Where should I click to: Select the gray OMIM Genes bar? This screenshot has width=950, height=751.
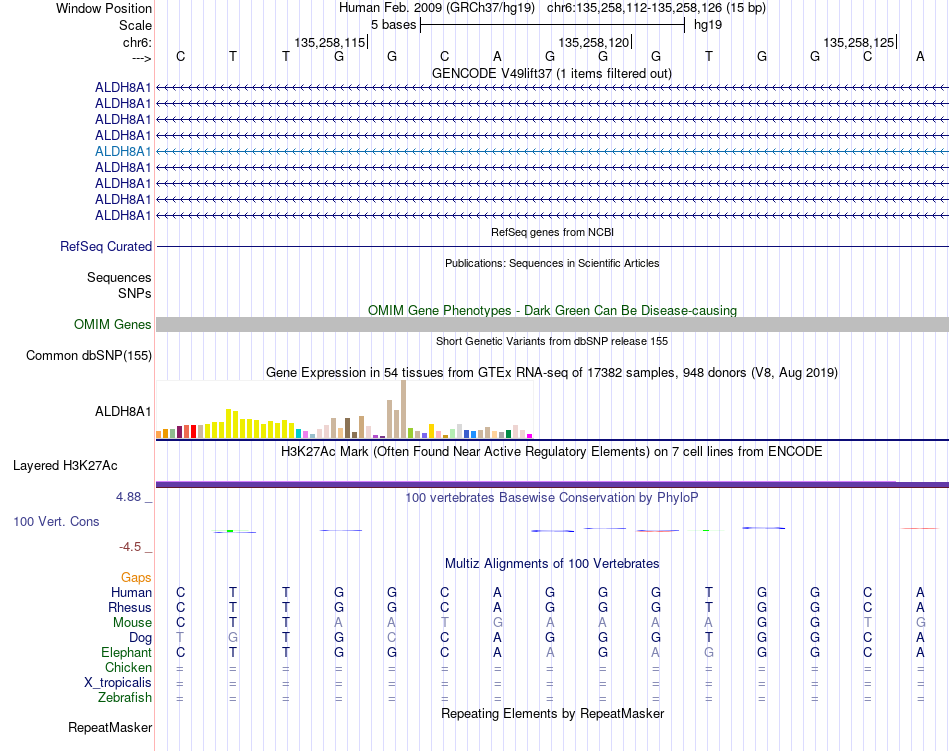pyautogui.click(x=552, y=325)
